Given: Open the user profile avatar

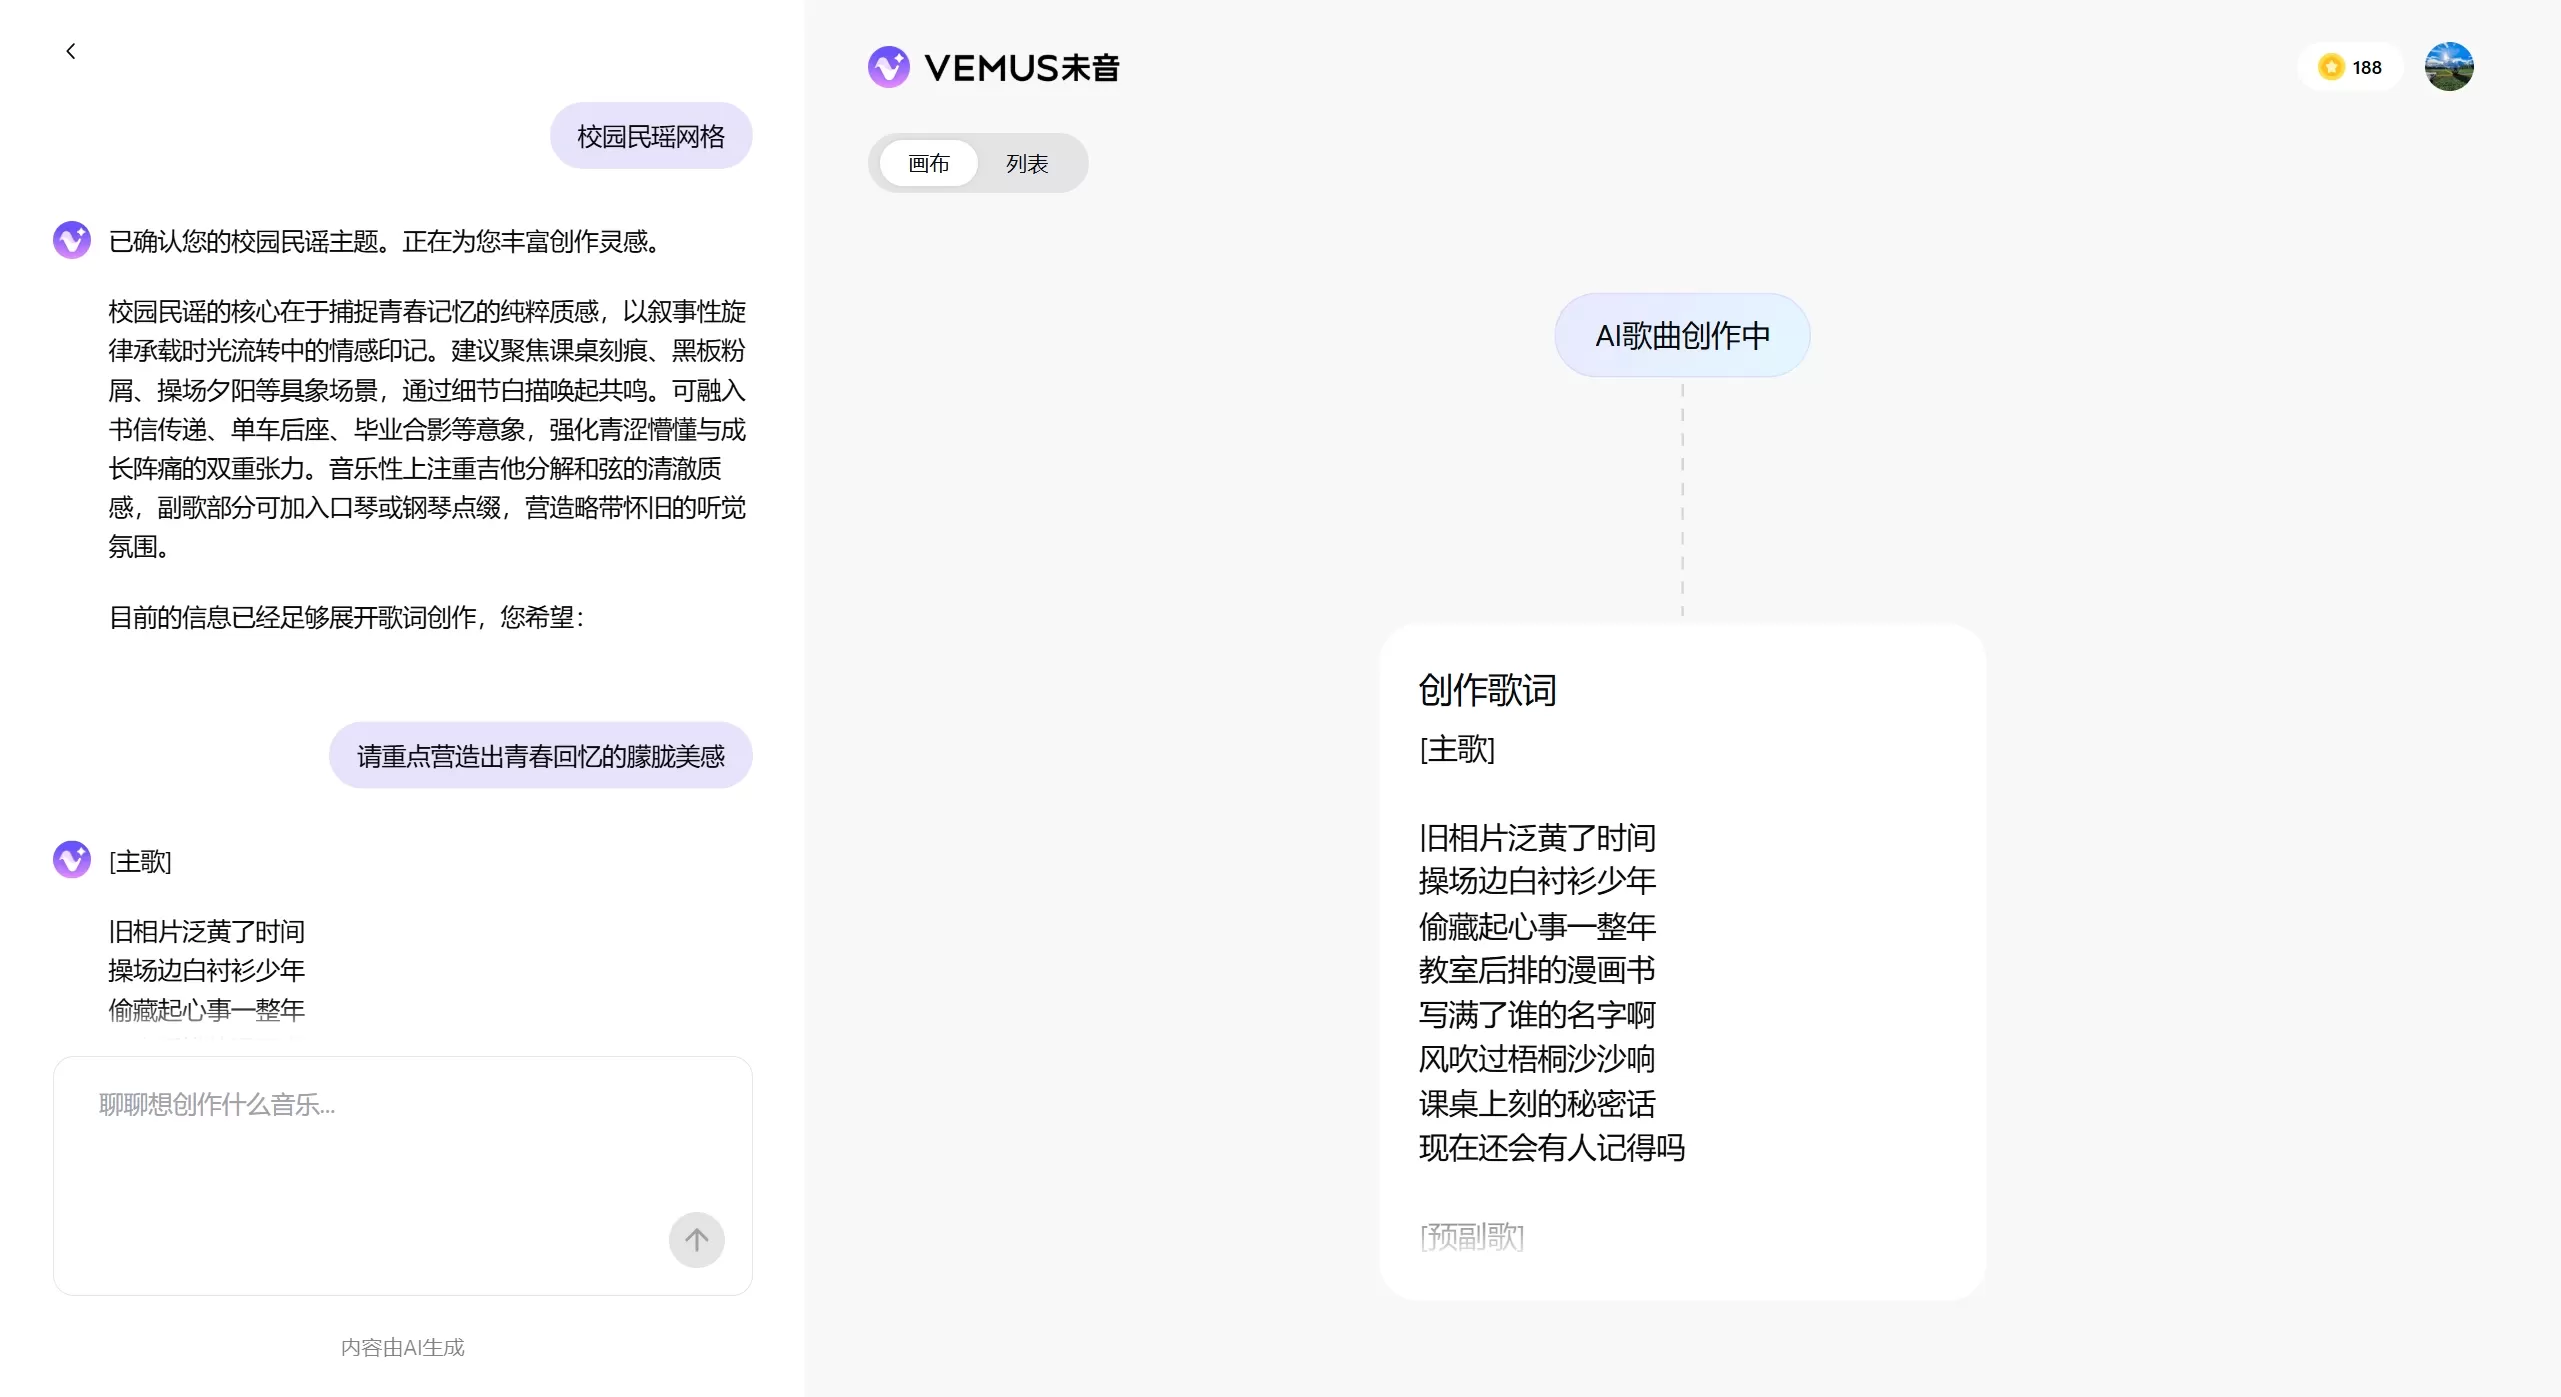Looking at the screenshot, I should (x=2448, y=67).
